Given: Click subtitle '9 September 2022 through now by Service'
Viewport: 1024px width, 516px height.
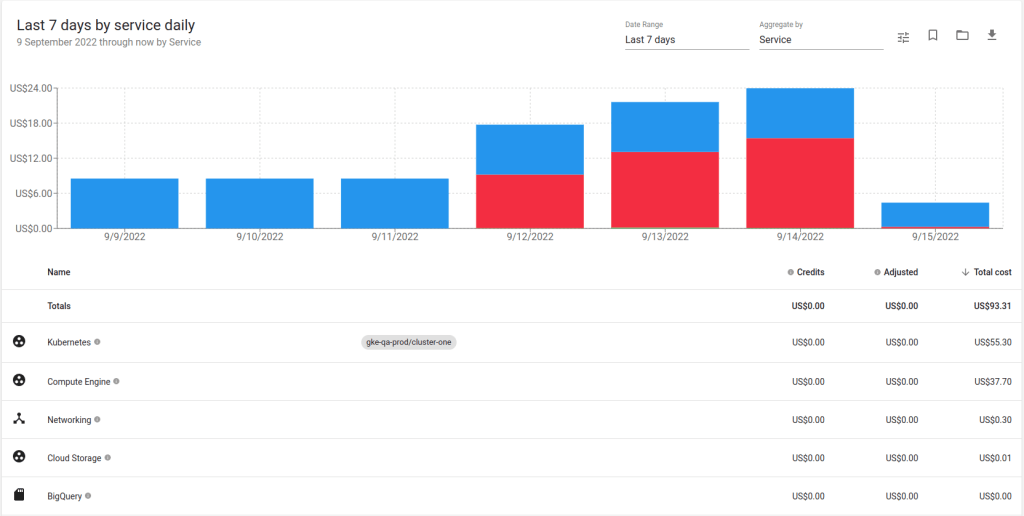Looking at the screenshot, I should [x=109, y=42].
